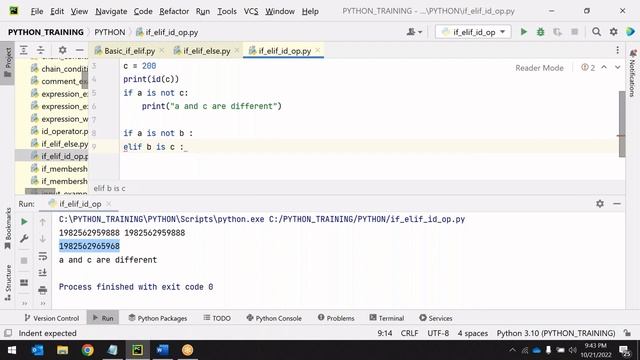Viewport: 640px width, 360px height.
Task: Open the Navigate menu
Action: [111, 11]
